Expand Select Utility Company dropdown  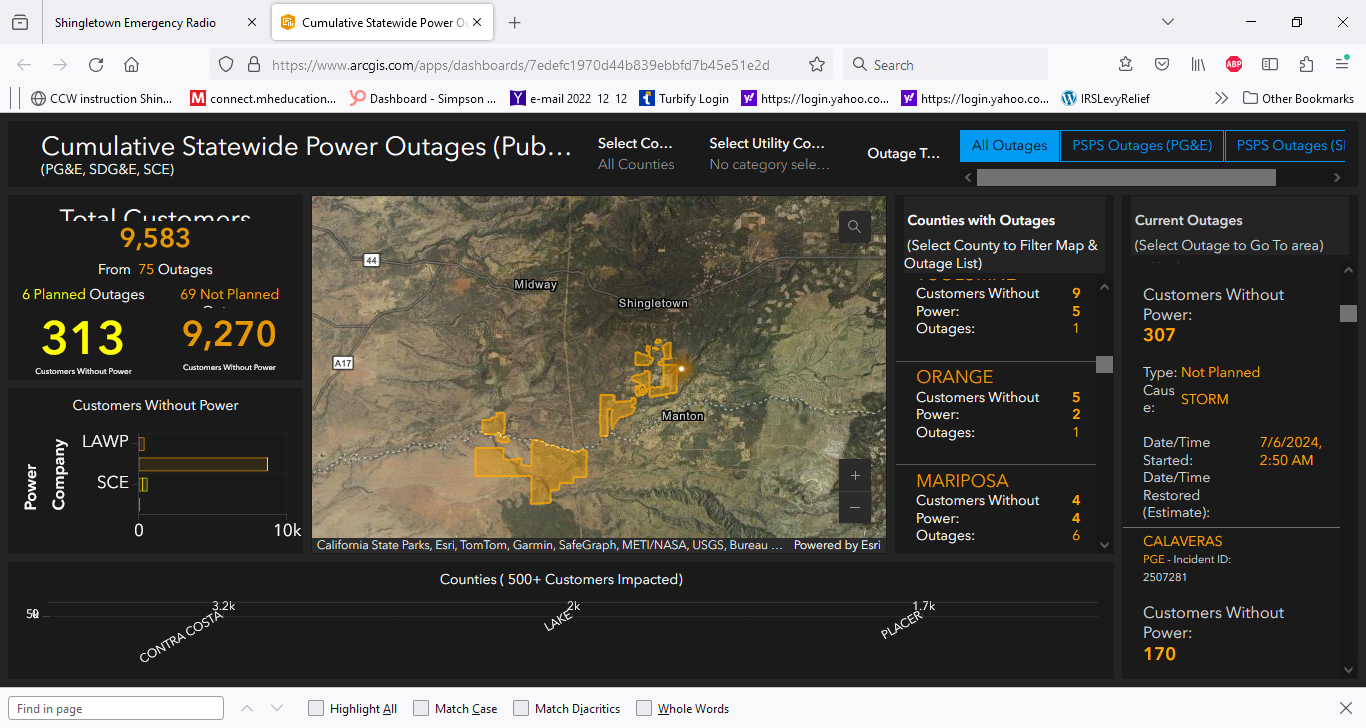768,153
